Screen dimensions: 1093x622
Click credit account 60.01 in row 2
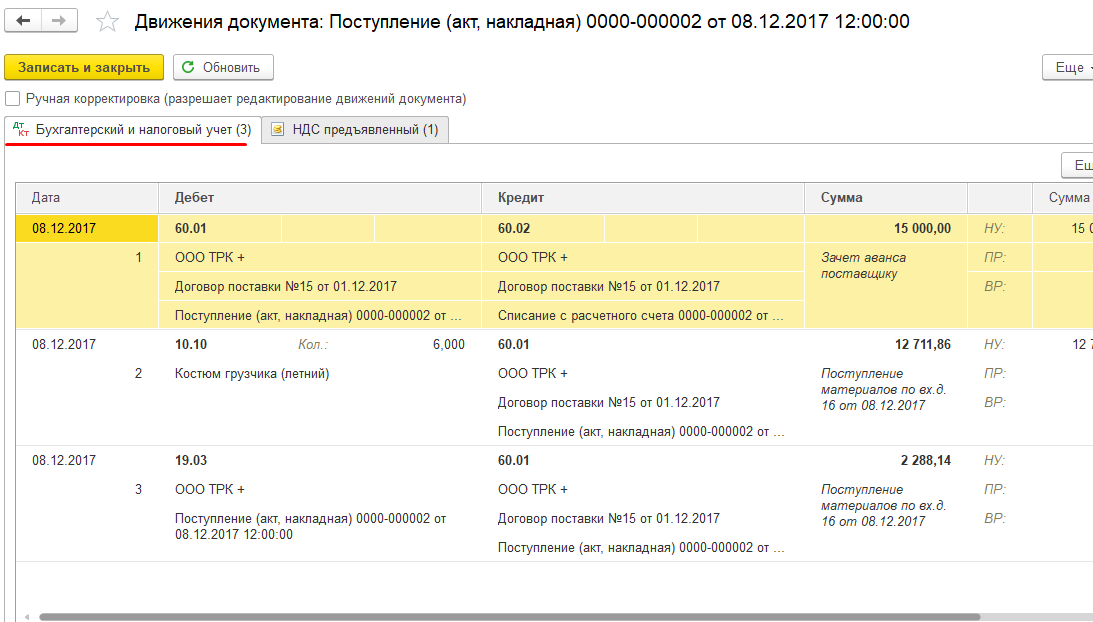pyautogui.click(x=514, y=344)
